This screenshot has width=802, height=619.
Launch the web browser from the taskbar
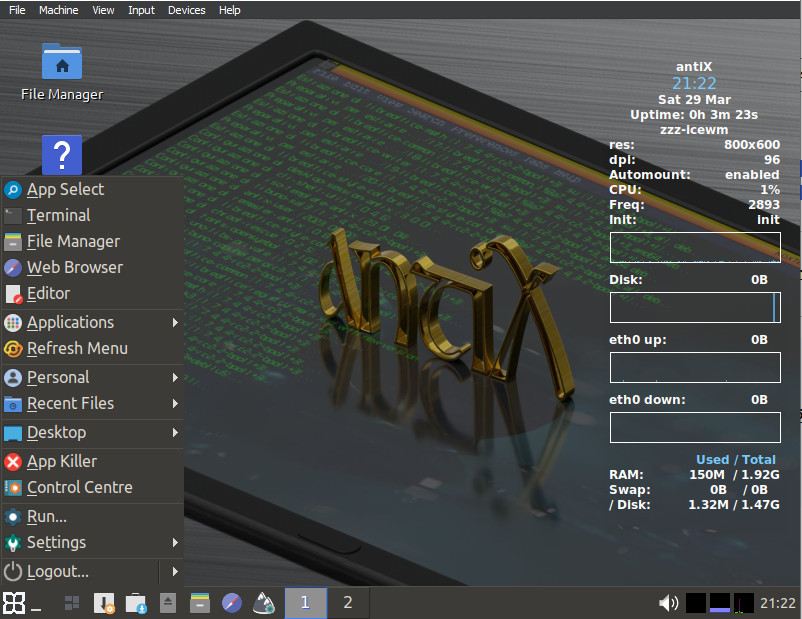231,603
